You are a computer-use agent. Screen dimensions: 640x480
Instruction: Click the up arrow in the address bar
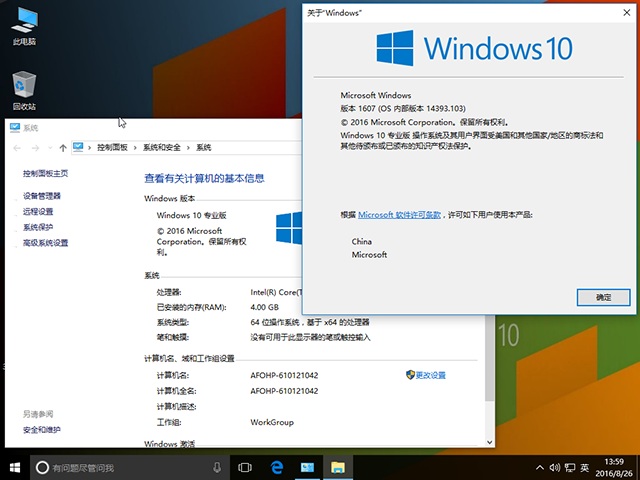coord(63,148)
